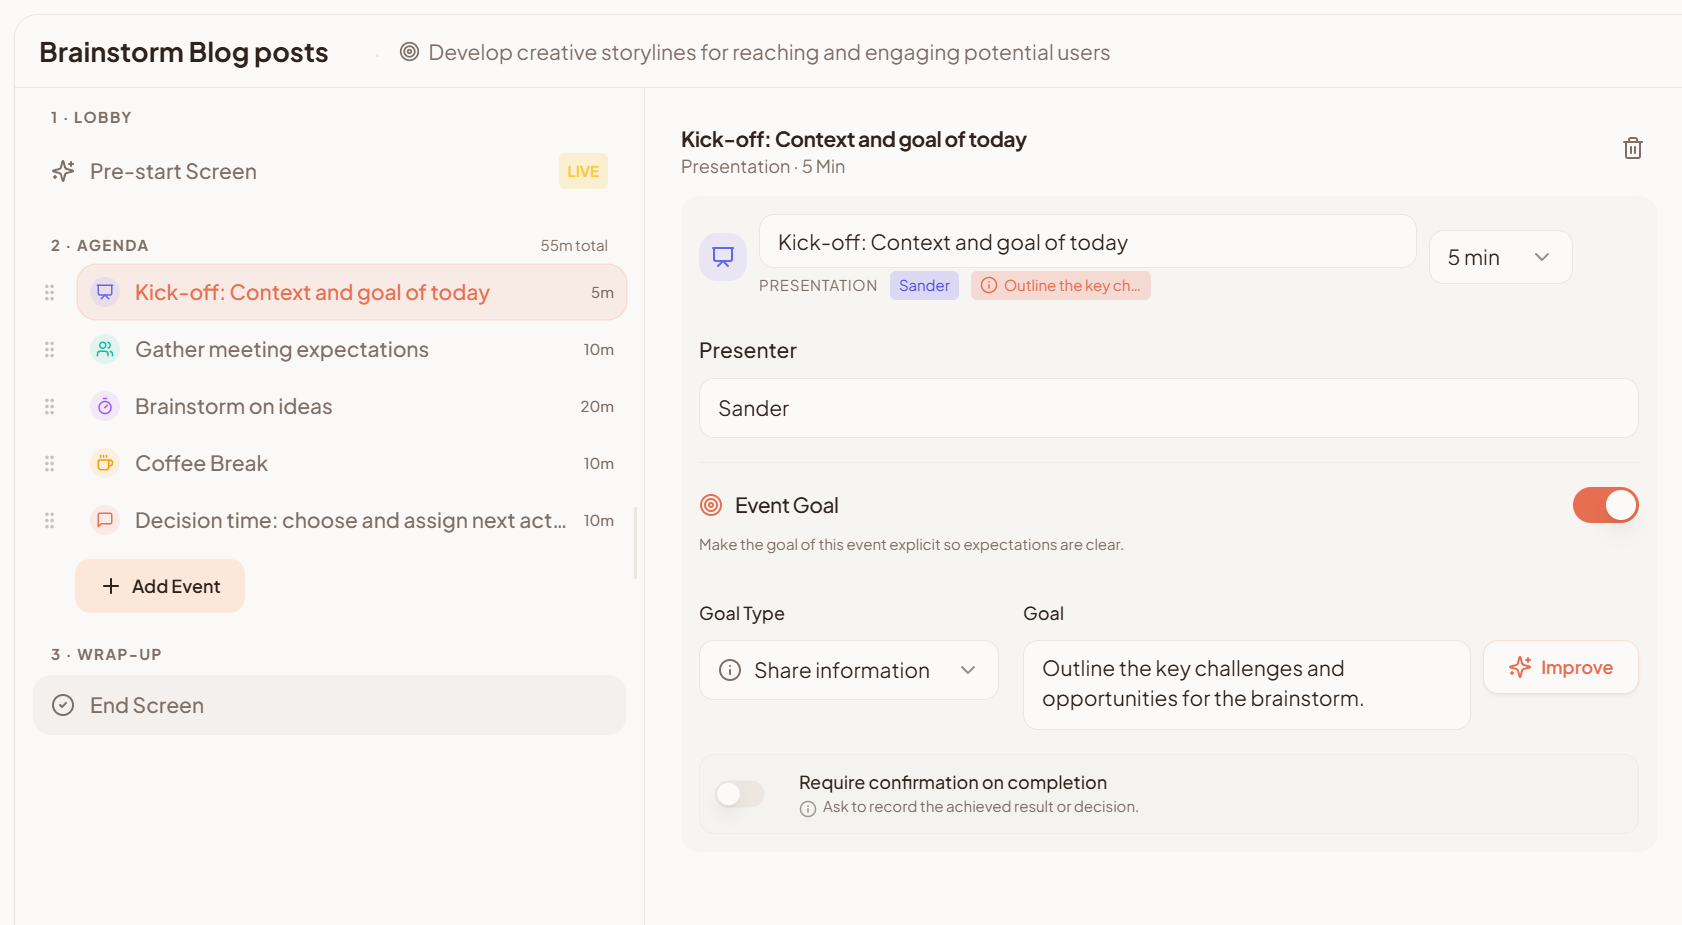Image resolution: width=1682 pixels, height=925 pixels.
Task: Open the trash icon to delete the event
Action: coord(1633,147)
